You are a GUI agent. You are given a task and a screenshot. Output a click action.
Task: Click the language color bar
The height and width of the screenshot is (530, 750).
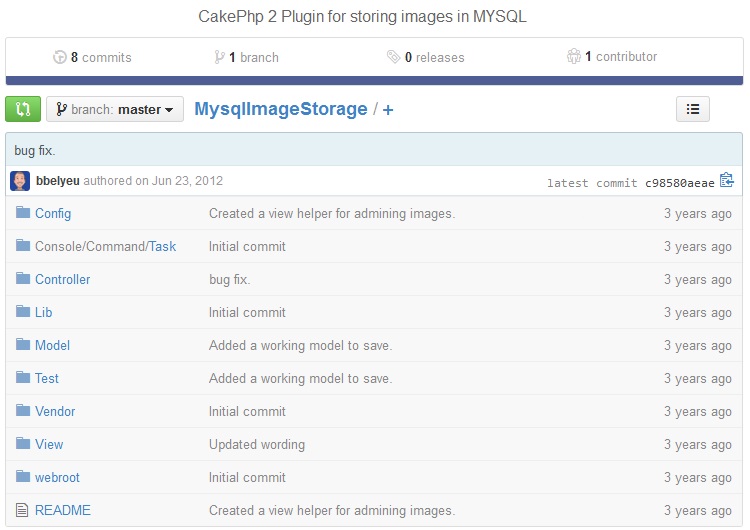point(374,80)
